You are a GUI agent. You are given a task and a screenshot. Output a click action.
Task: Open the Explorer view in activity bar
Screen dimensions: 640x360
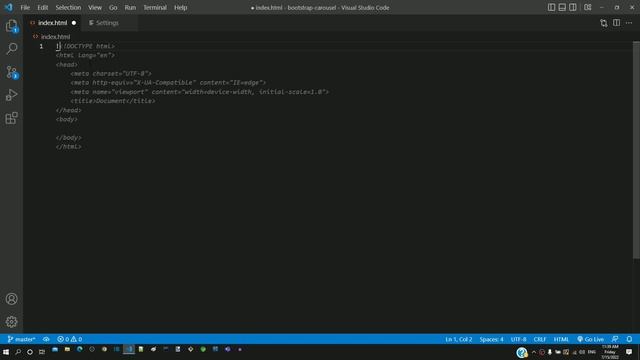[x=11, y=26]
